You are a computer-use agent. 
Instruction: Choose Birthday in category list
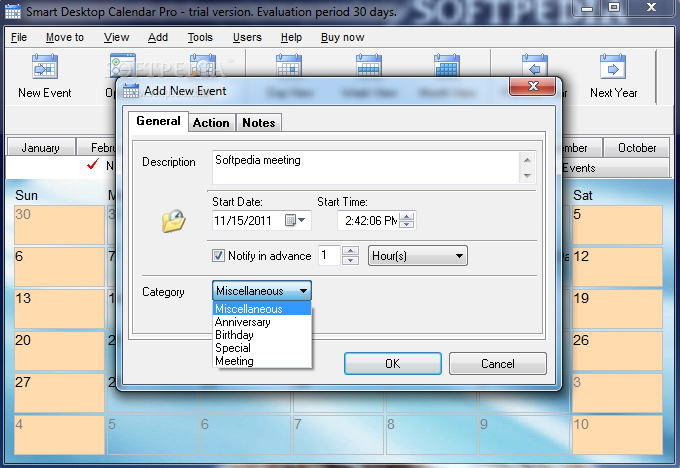(x=262, y=335)
